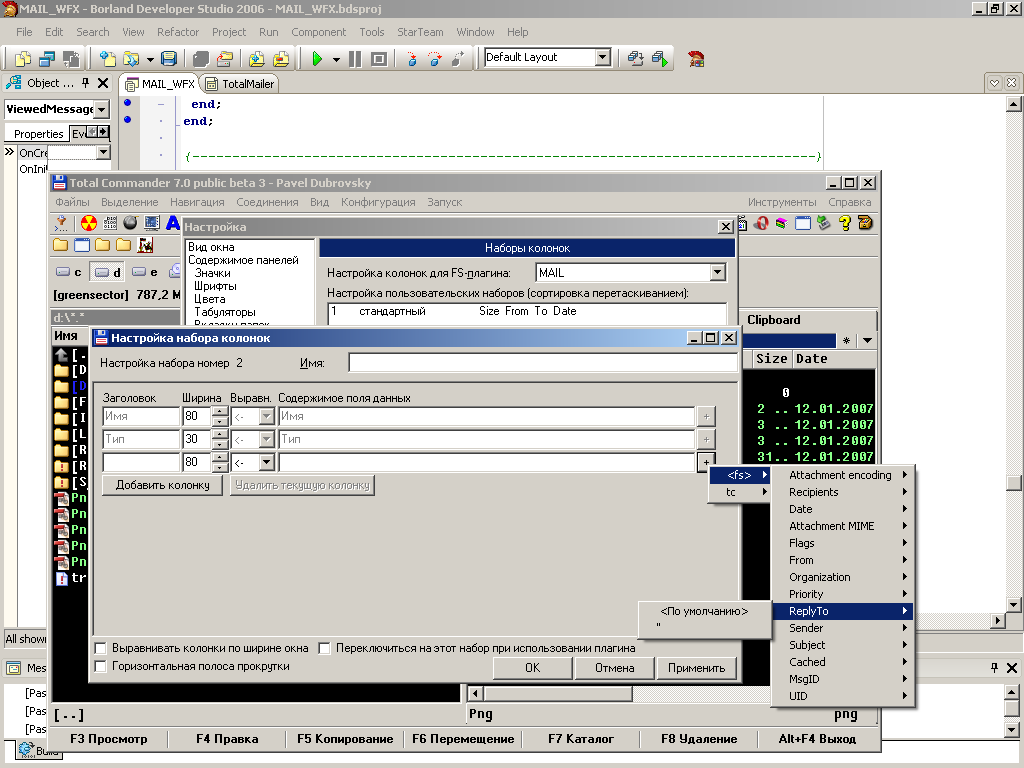Click the radiation symbol icon in Total Commander toolbar

coord(89,223)
